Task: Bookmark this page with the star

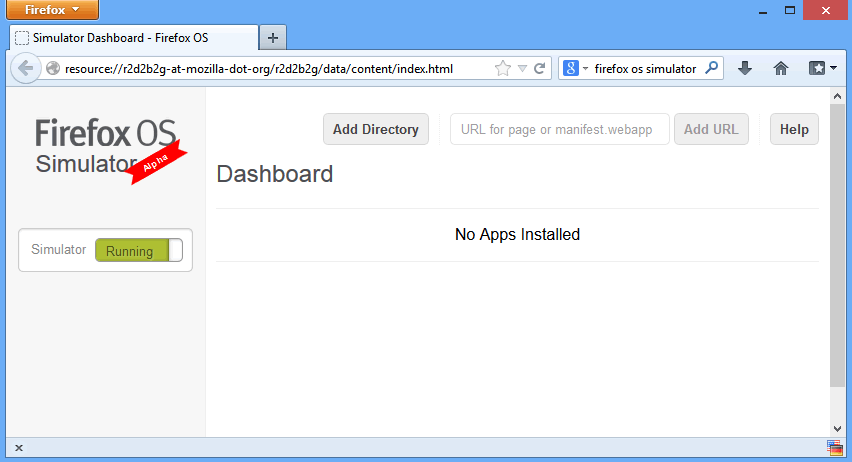Action: 503,68
